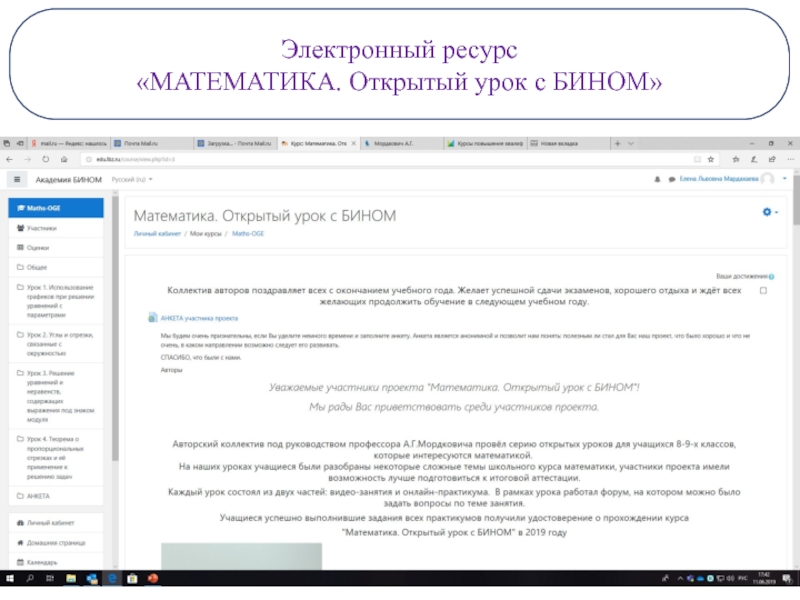Open Календарь in the sidebar
This screenshot has height=600, width=800.
[56, 562]
